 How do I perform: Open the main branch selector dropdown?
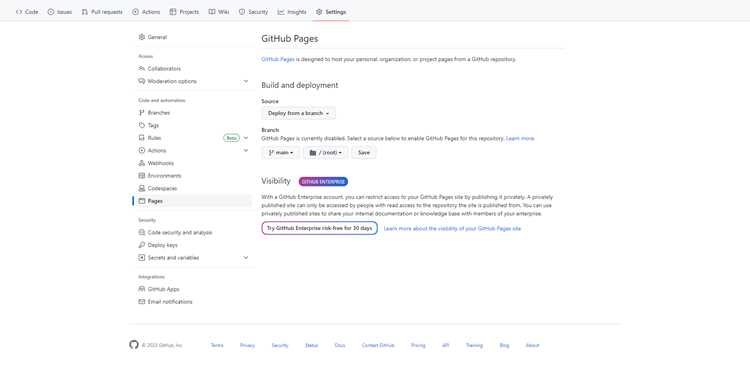[281, 153]
